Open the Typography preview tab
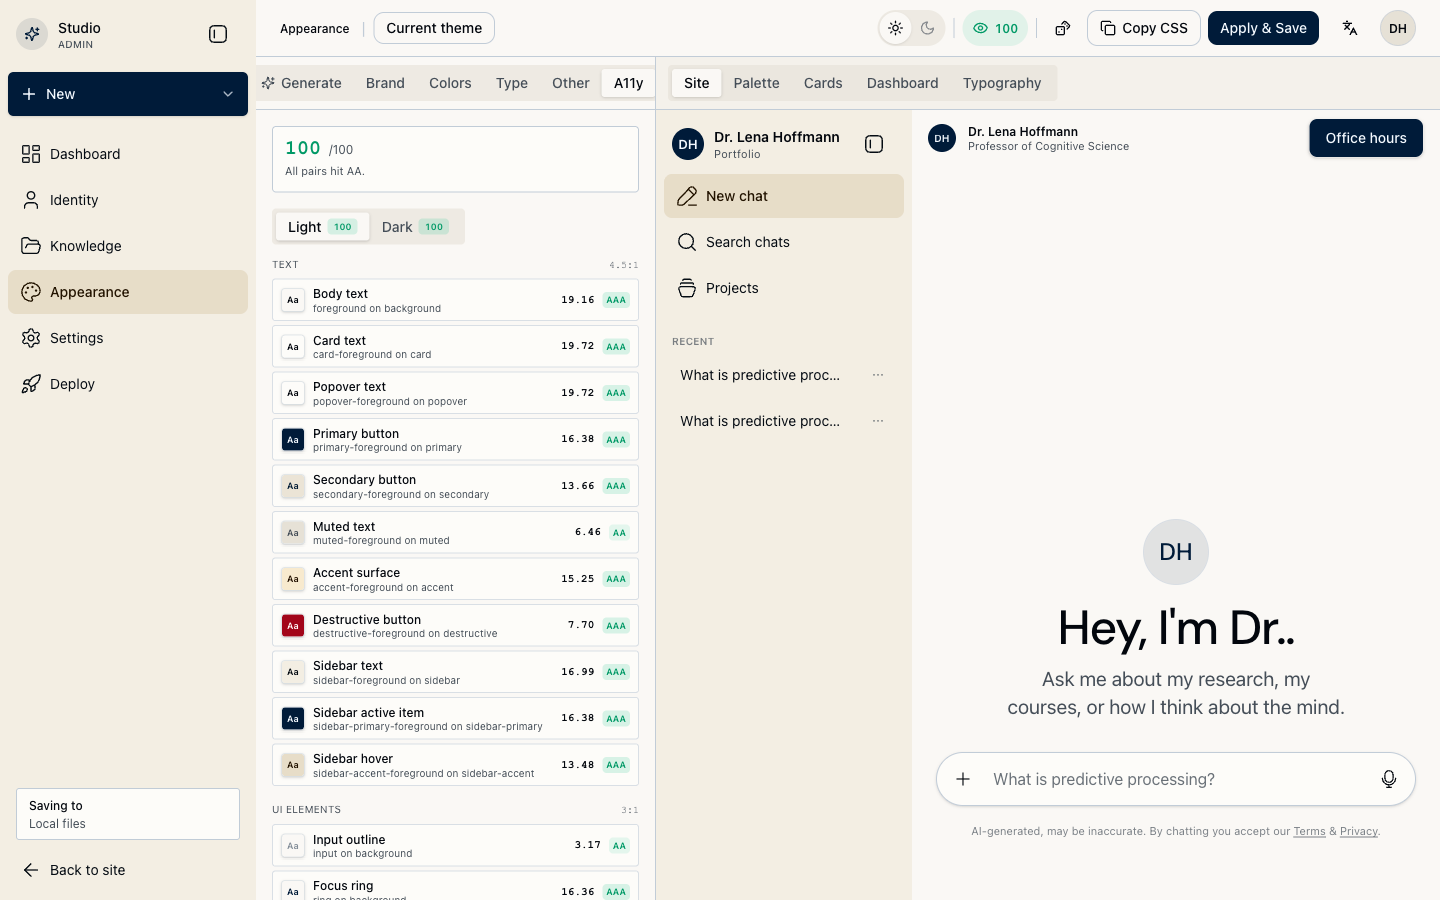This screenshot has height=900, width=1440. (1002, 83)
